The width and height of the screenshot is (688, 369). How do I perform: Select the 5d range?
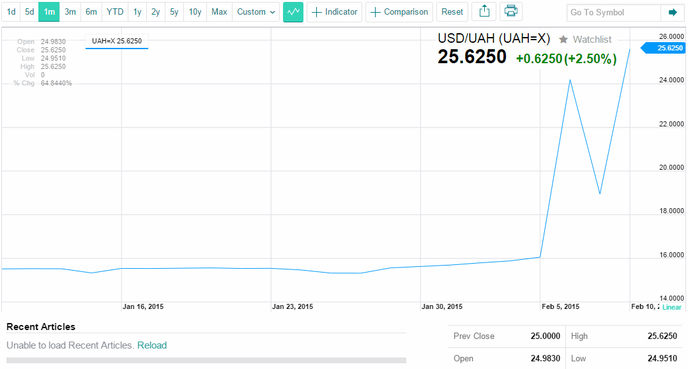(29, 12)
